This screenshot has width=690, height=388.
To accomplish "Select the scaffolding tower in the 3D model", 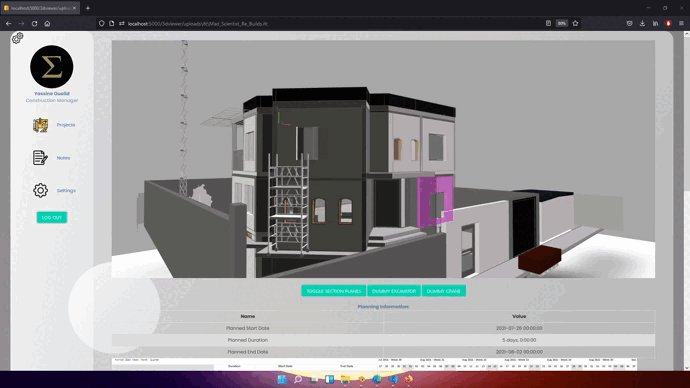I will (288, 204).
